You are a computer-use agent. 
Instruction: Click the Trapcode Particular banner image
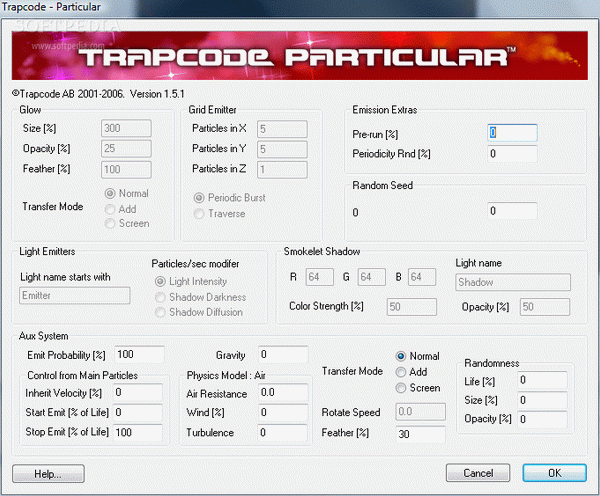click(x=300, y=55)
